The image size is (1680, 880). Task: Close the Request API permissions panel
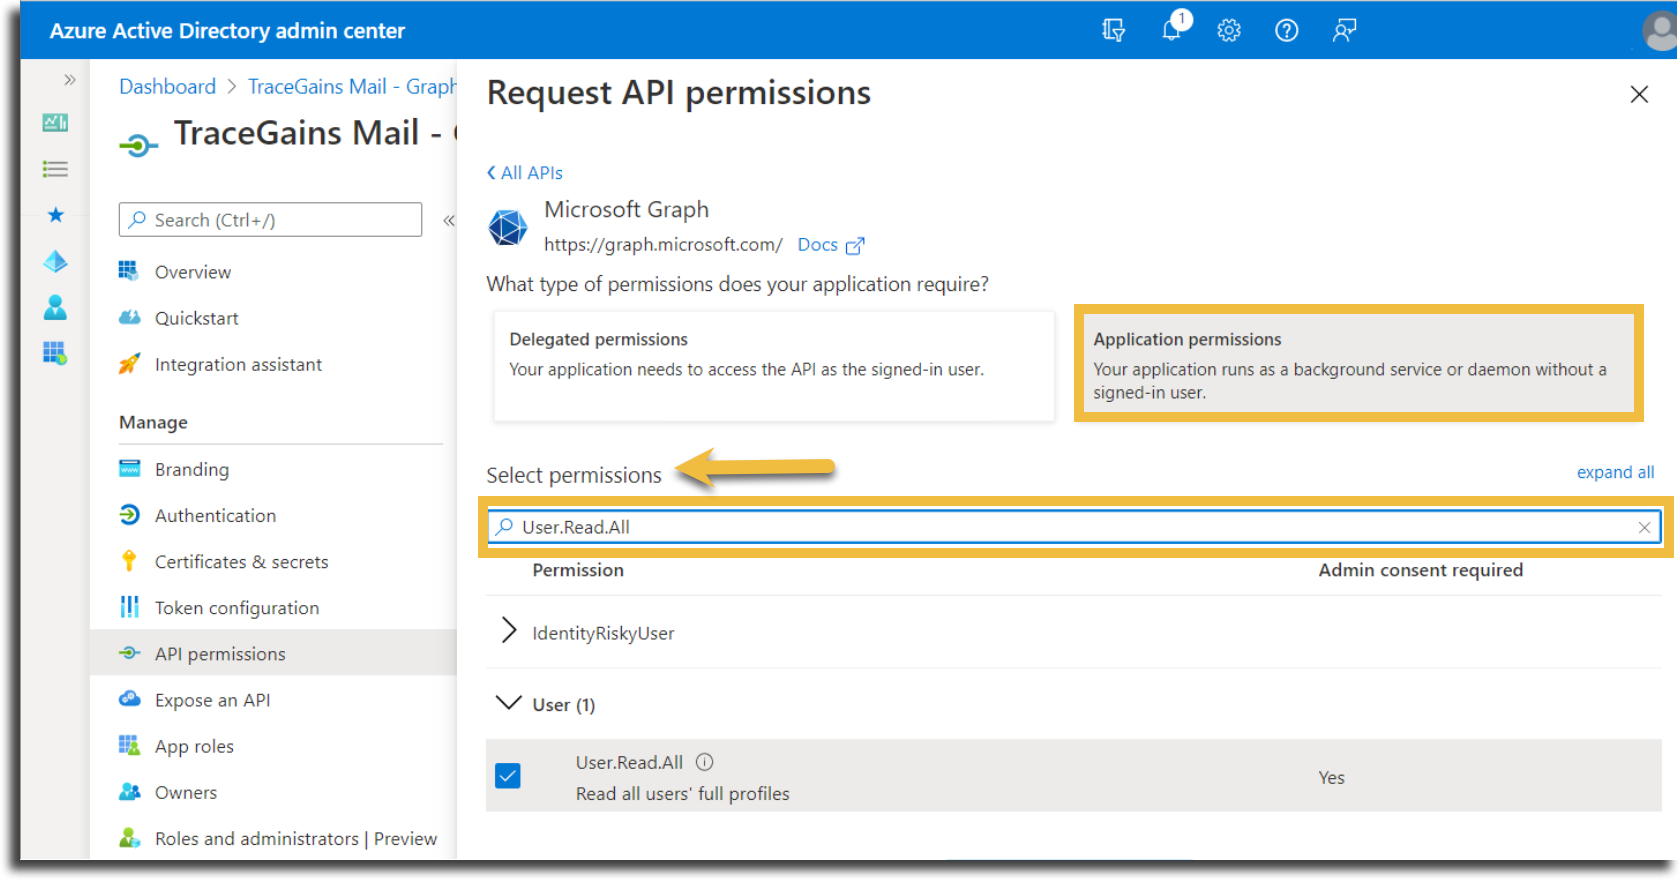click(1639, 94)
